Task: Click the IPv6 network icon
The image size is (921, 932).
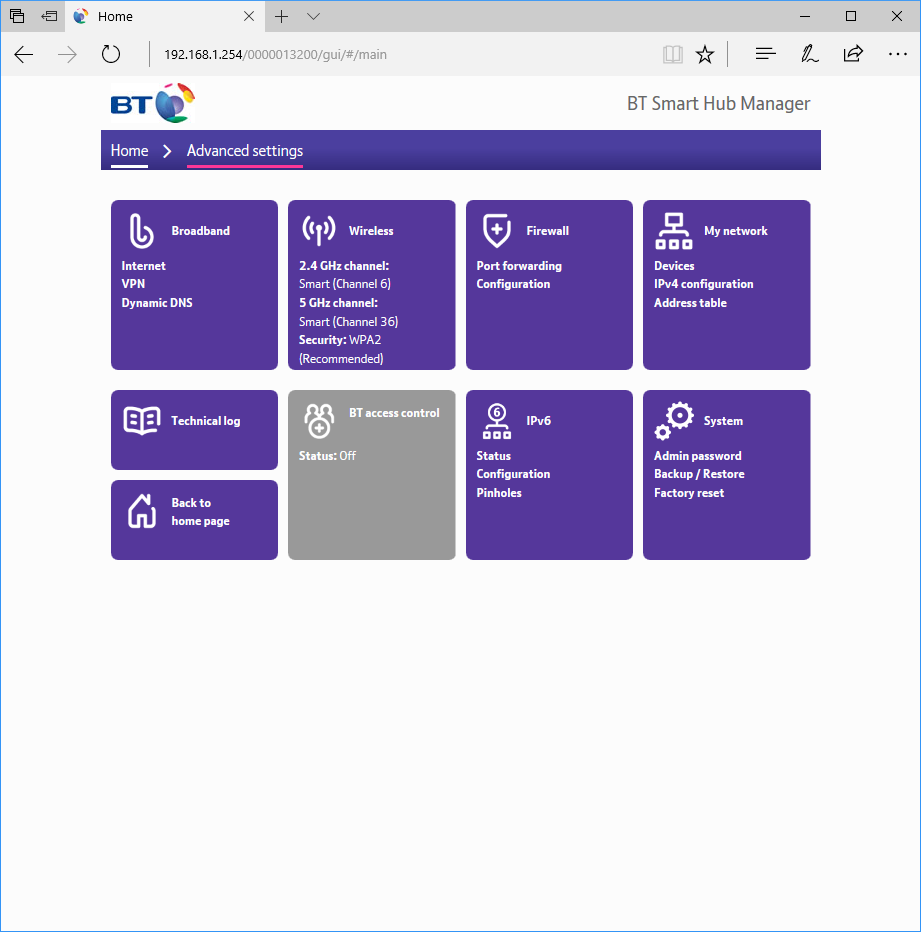Action: [x=496, y=421]
